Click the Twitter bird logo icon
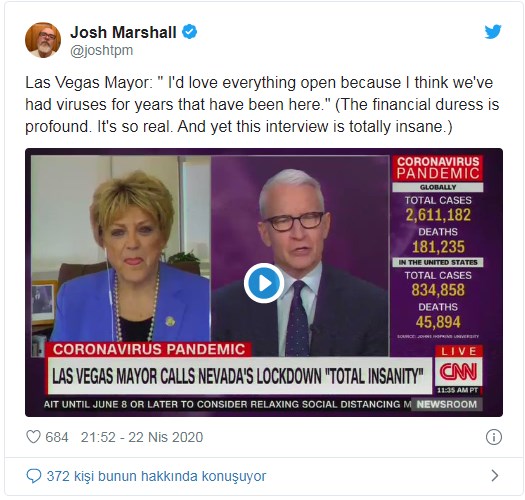The image size is (525, 500). [493, 32]
